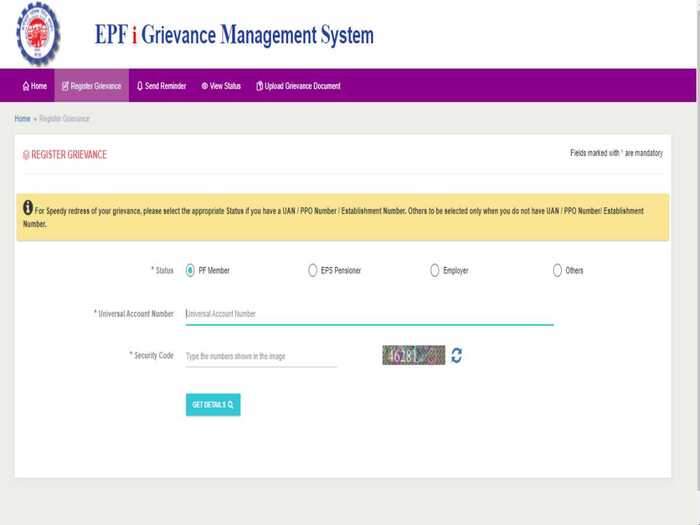Click the home icon in navigation bar
The height and width of the screenshot is (525, 700).
pos(26,86)
